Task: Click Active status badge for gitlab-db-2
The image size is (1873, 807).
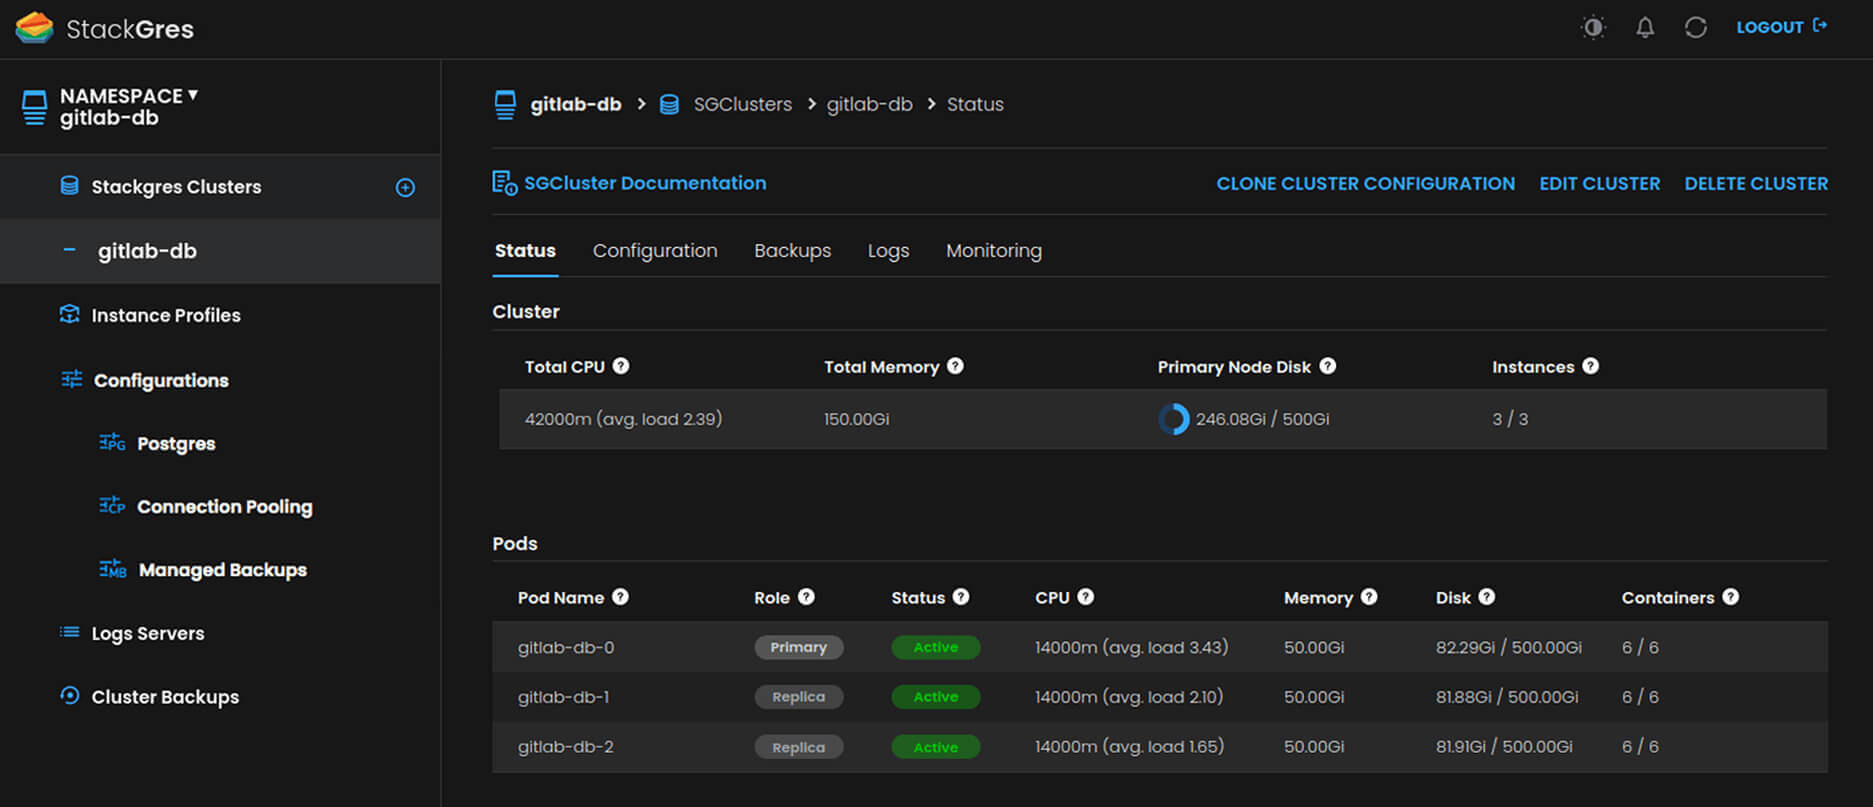Action: 936,747
